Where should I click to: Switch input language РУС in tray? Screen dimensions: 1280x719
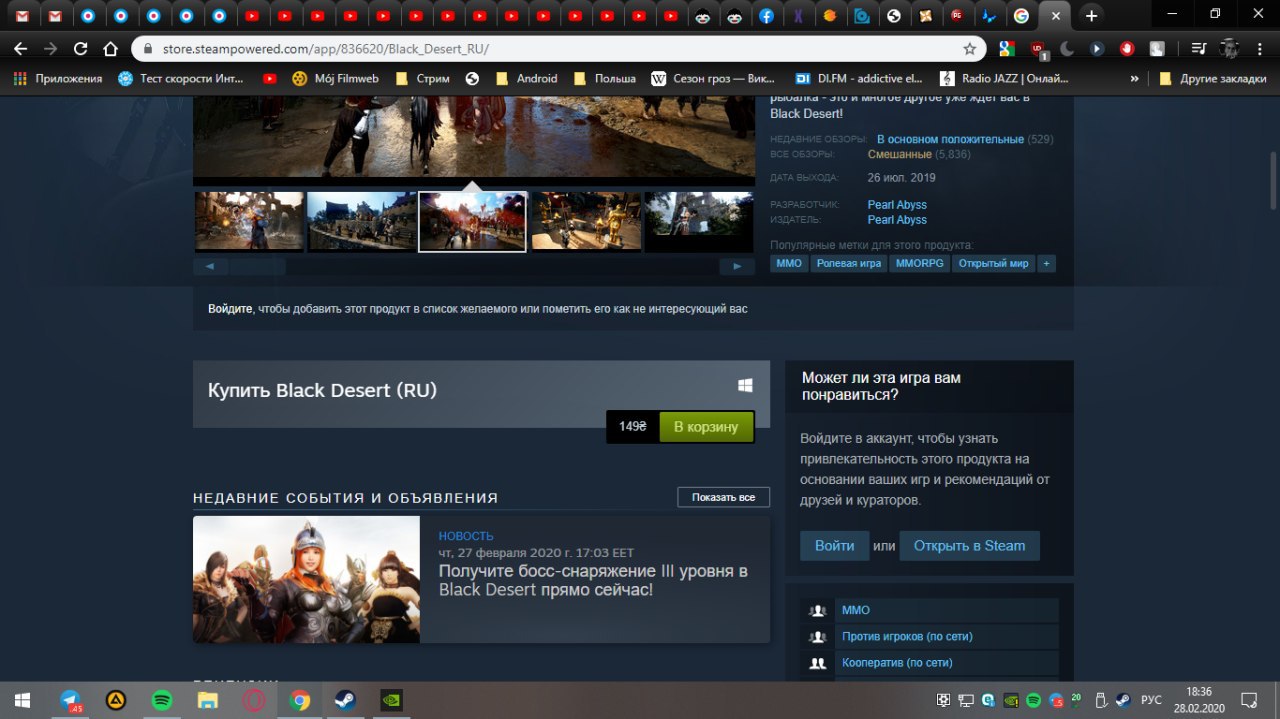tap(1151, 700)
